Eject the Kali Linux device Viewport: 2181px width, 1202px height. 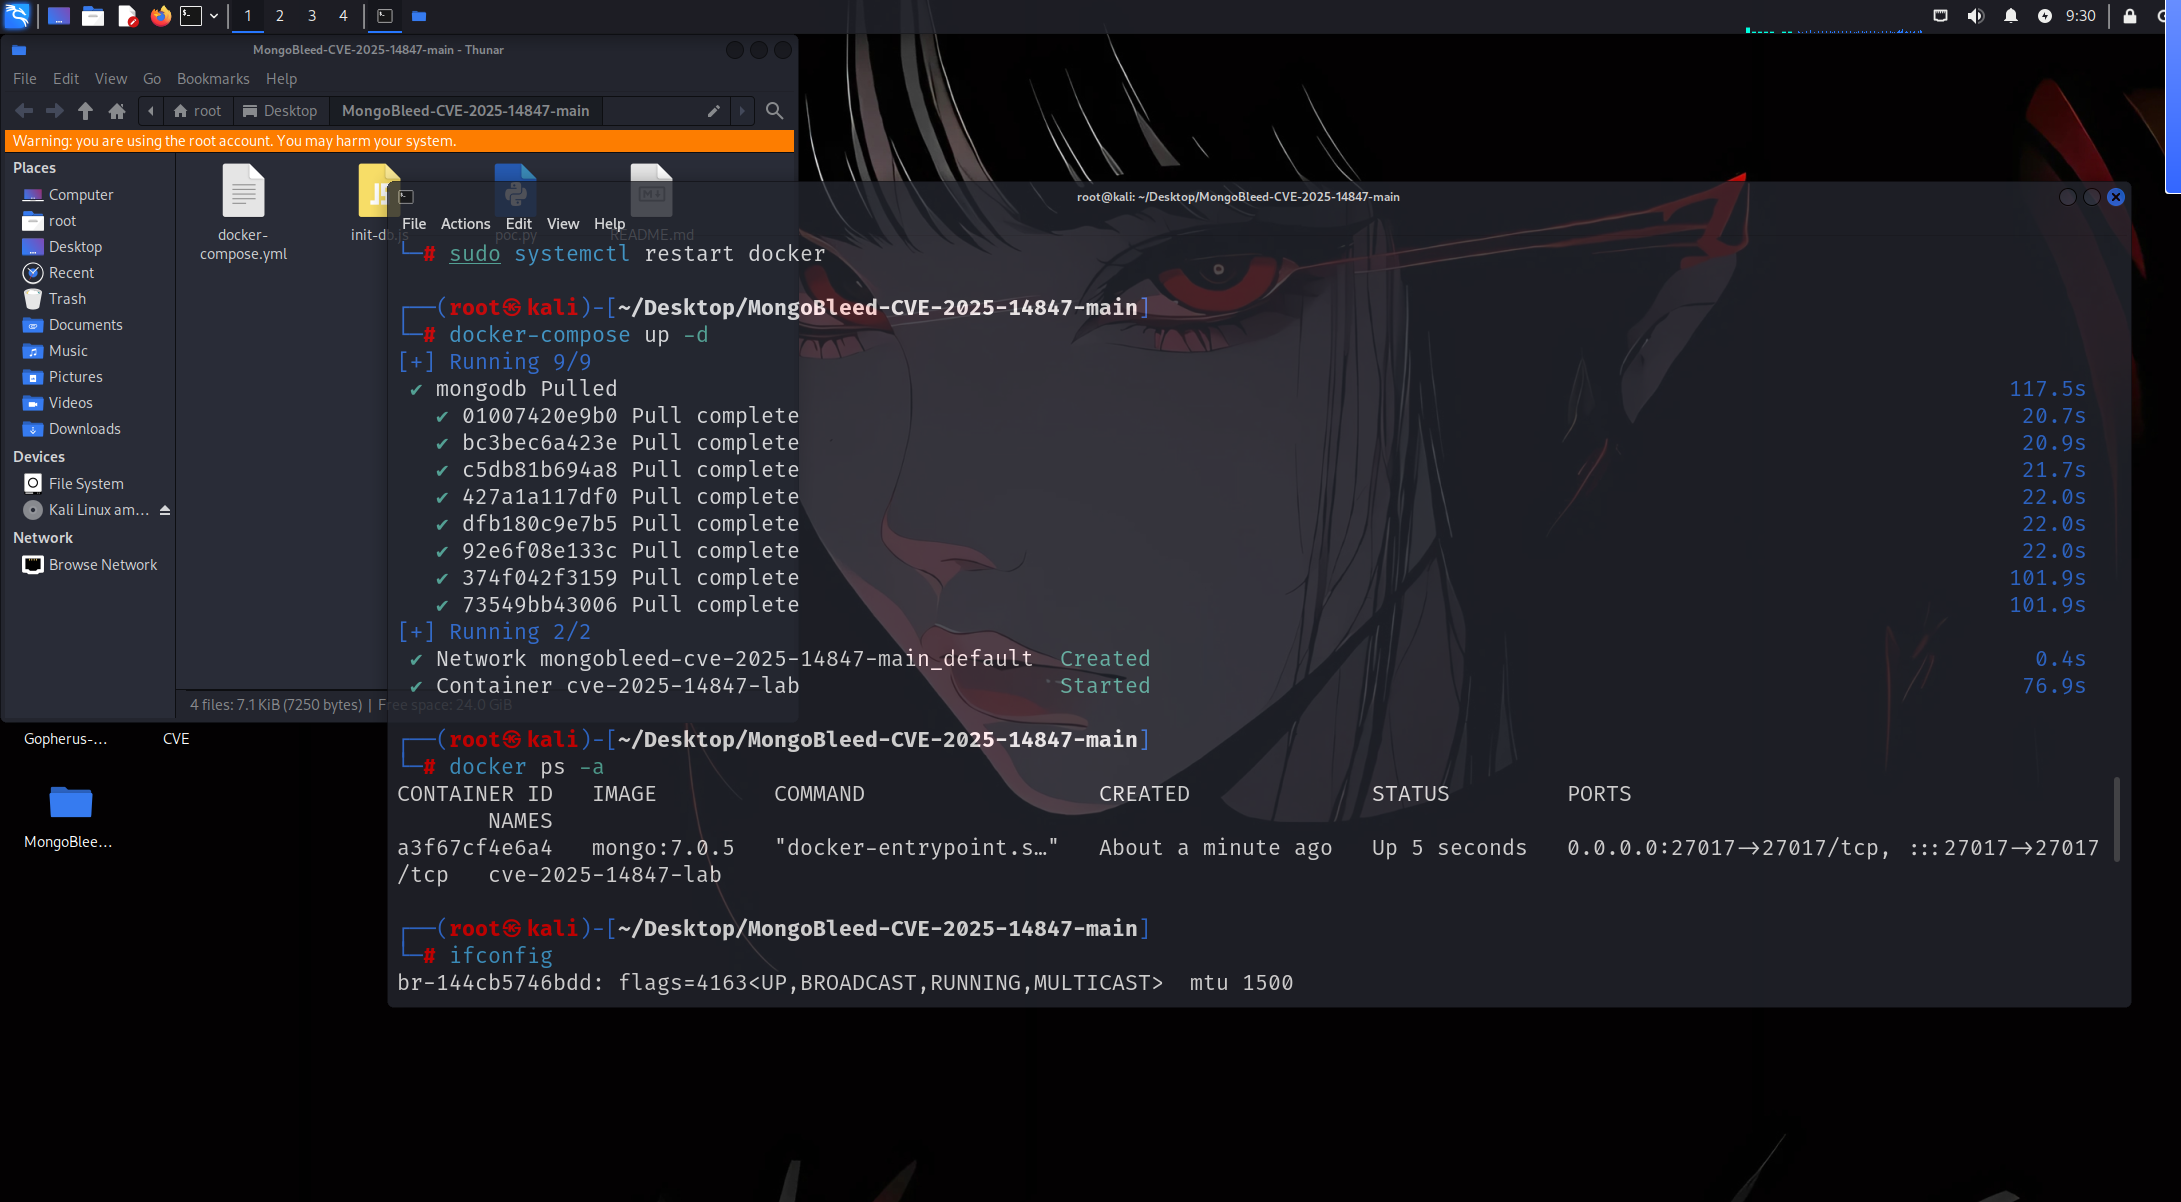click(165, 510)
